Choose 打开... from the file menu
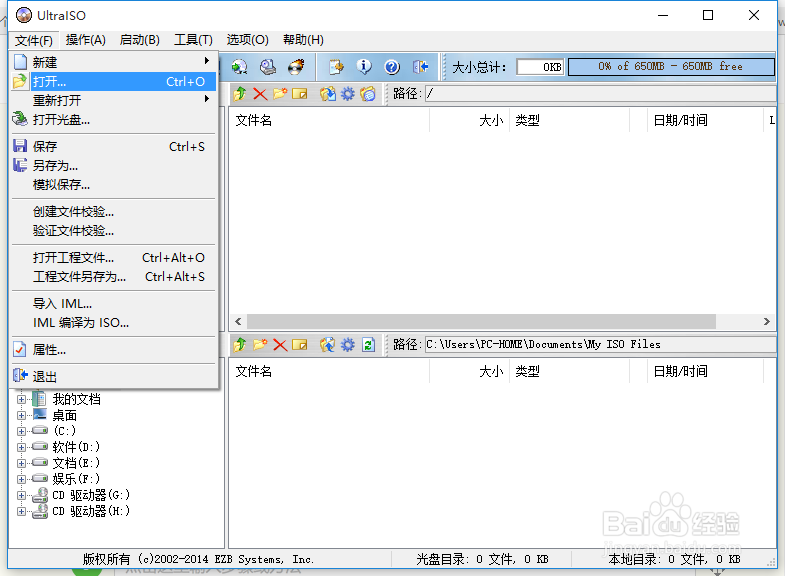 click(114, 82)
